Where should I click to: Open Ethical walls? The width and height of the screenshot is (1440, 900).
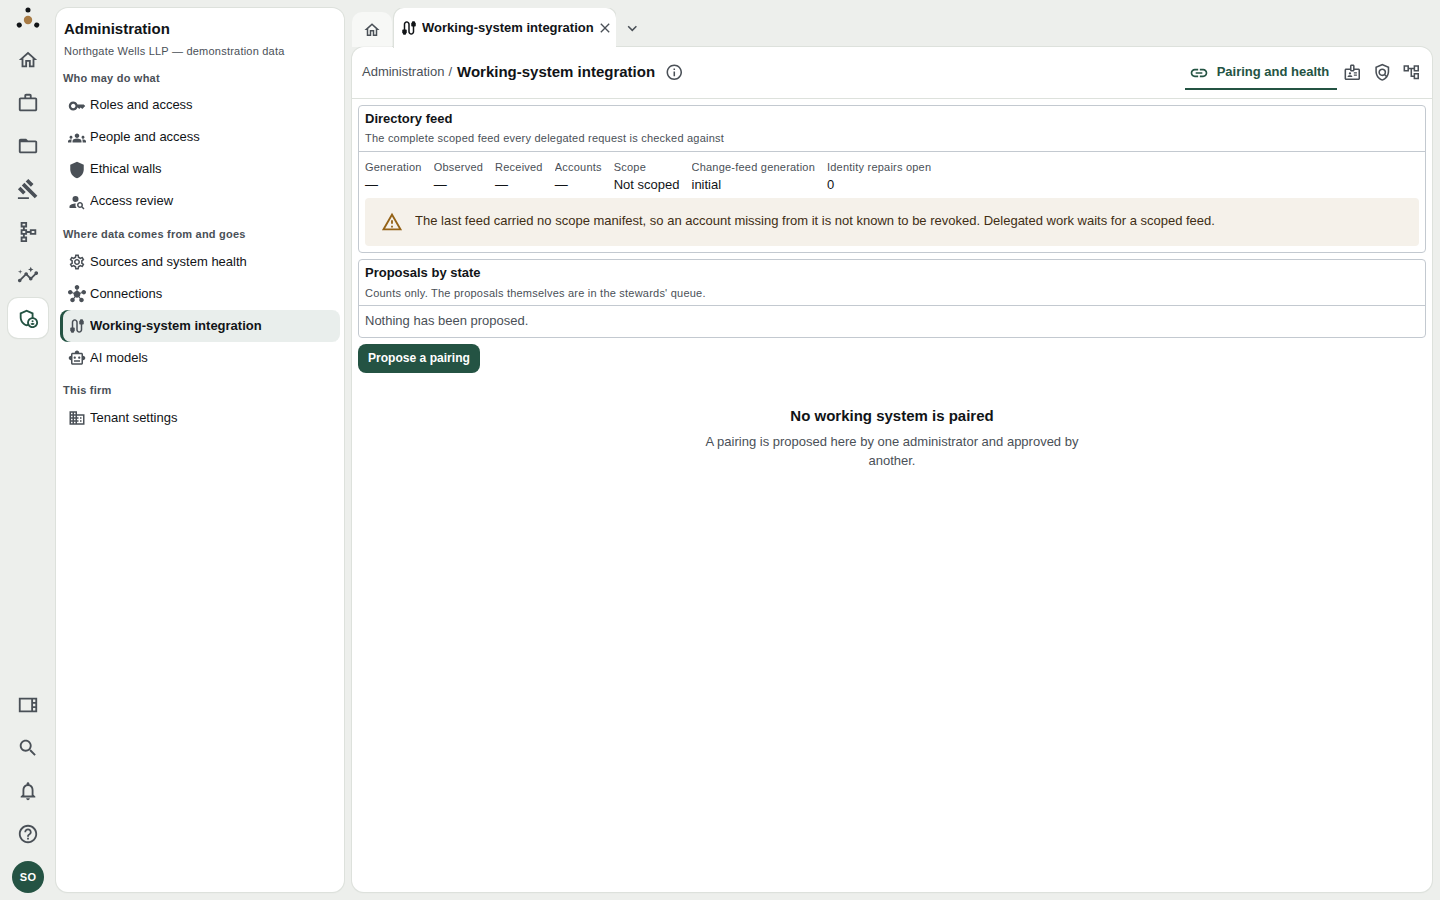tap(200, 169)
